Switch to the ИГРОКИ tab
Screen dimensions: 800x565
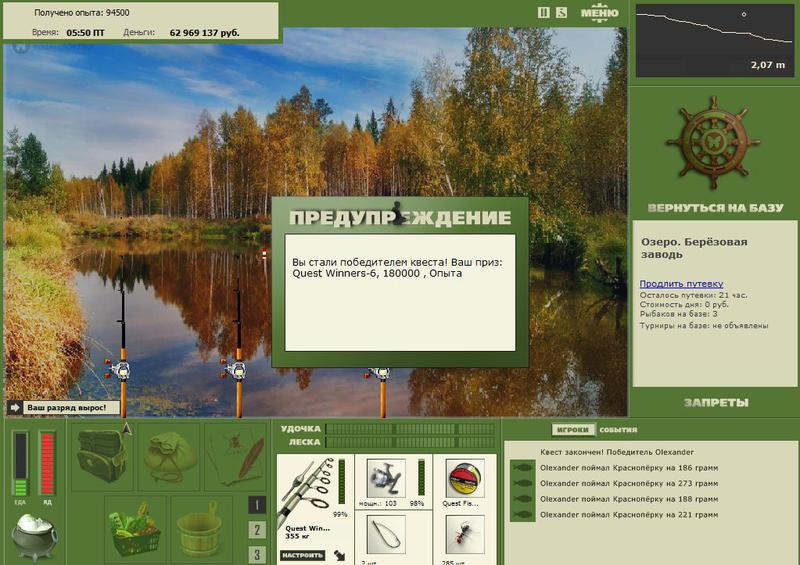pyautogui.click(x=572, y=430)
